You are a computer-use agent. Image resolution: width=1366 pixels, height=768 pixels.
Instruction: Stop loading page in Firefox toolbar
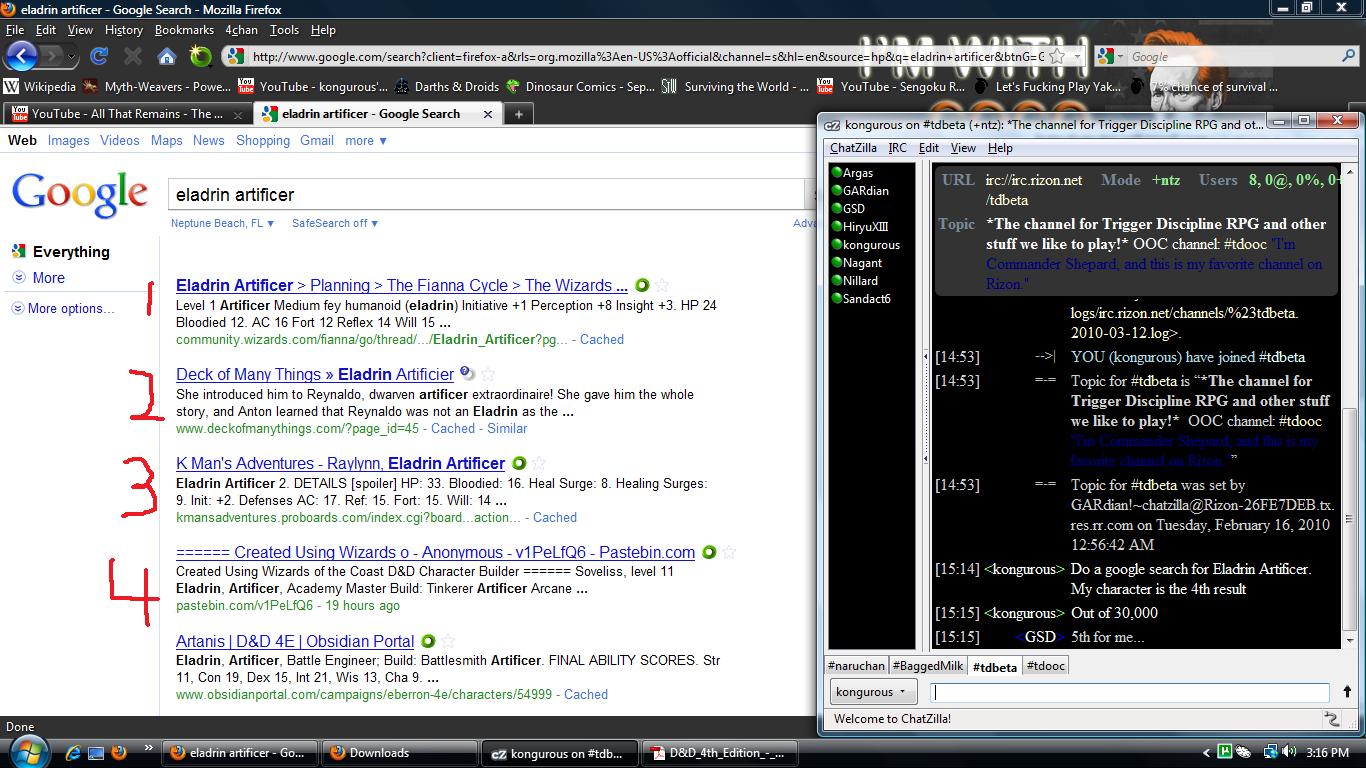coord(133,56)
